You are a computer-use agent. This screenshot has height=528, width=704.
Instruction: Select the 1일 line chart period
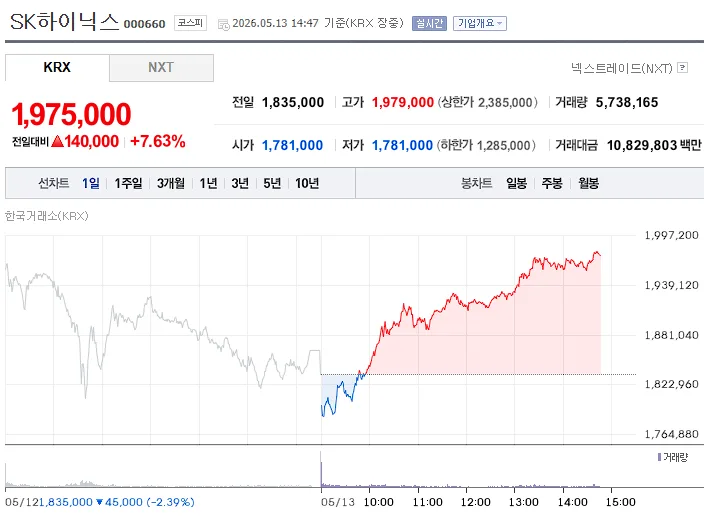click(91, 183)
